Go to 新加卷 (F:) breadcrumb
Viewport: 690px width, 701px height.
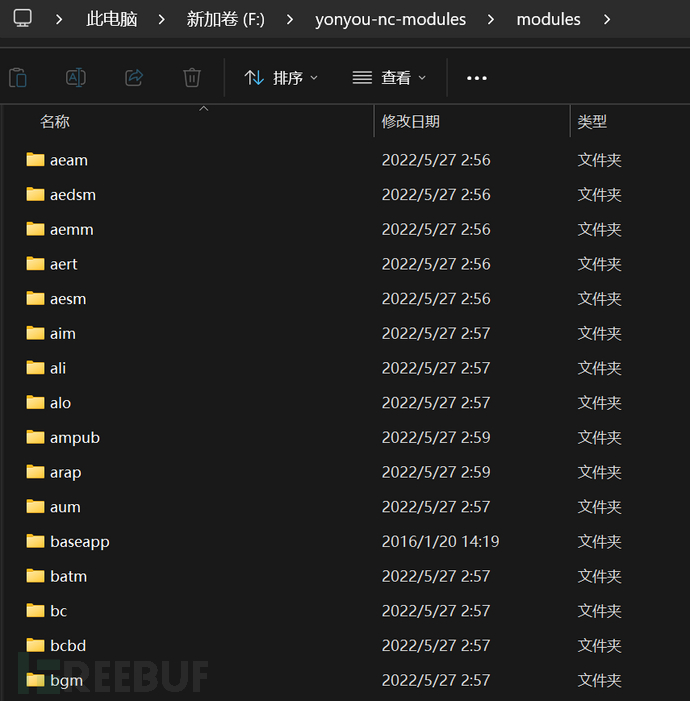coord(226,19)
